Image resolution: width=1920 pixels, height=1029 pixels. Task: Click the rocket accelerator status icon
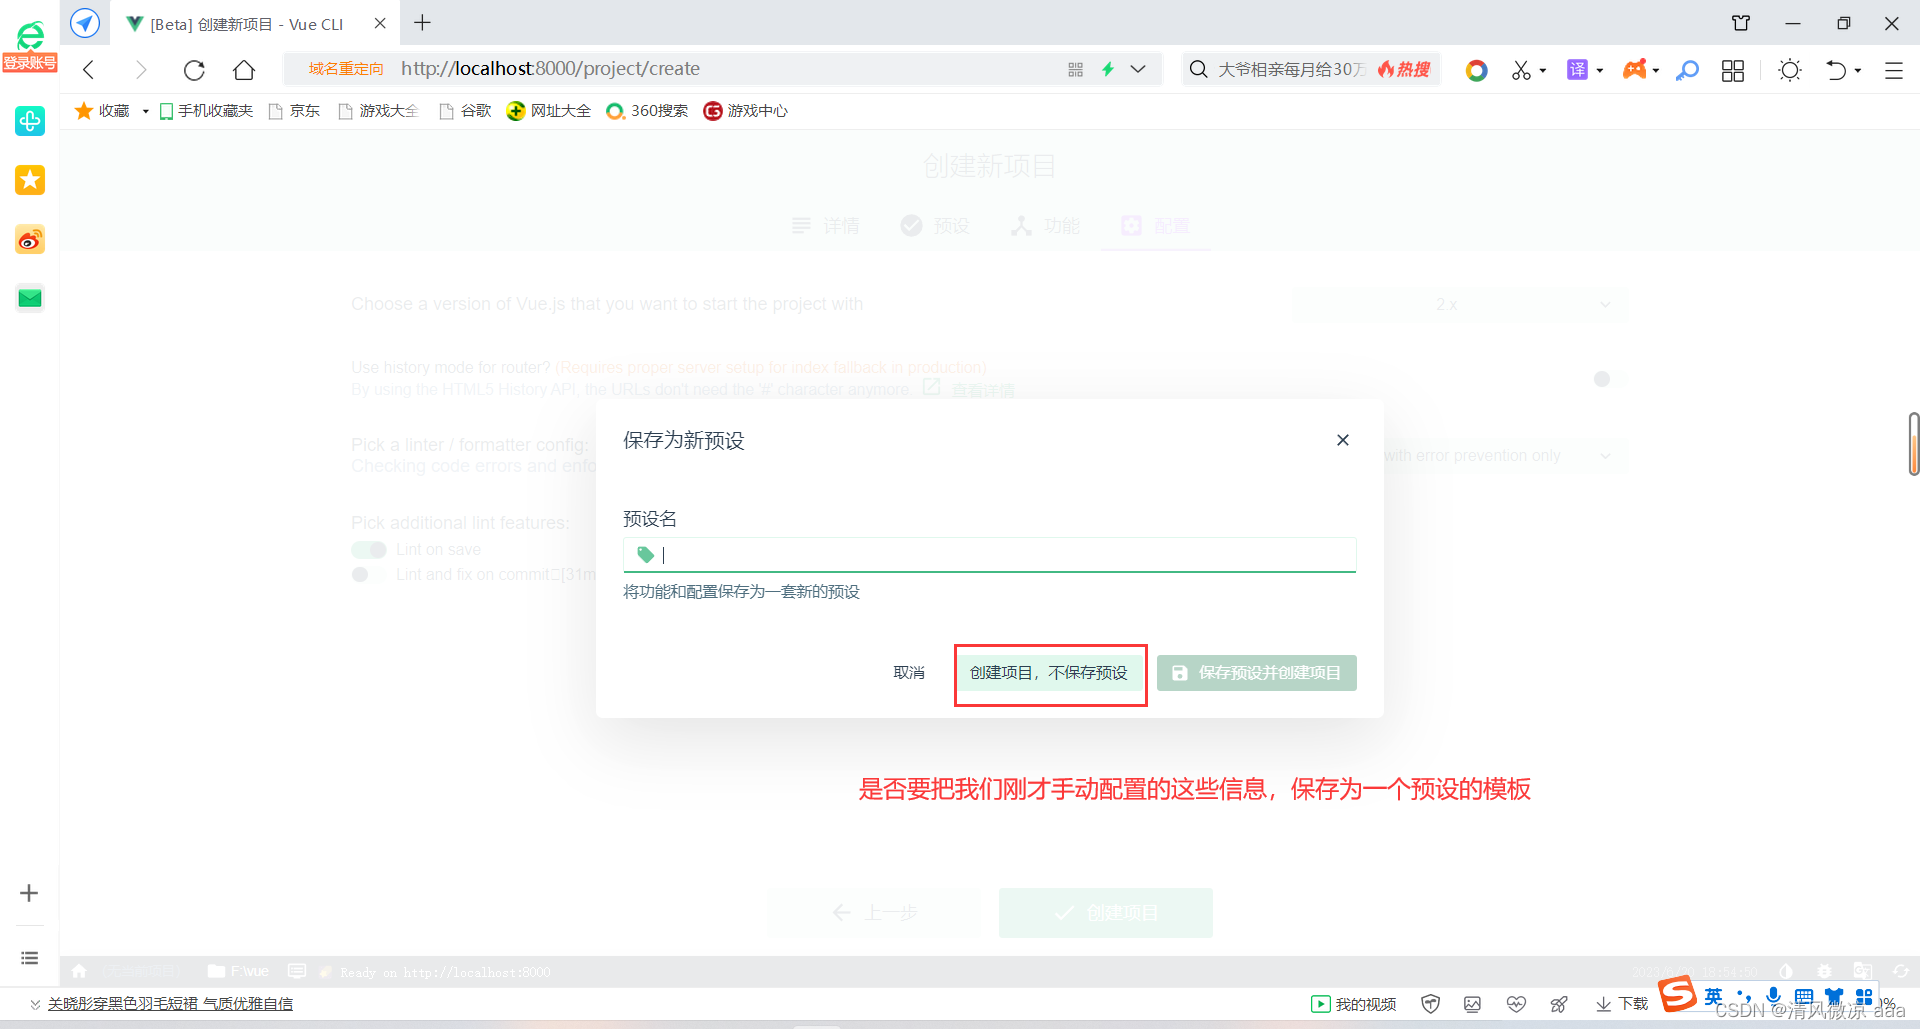coord(1559,1004)
